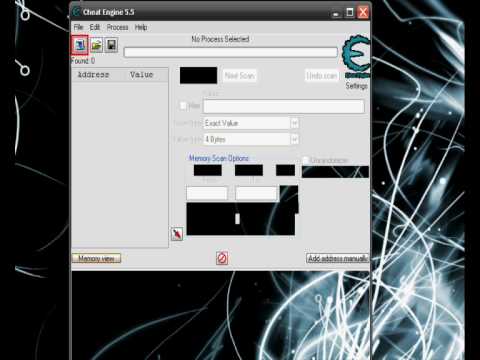
Task: Close the Cheat Engine 5.5 window
Action: 363,13
